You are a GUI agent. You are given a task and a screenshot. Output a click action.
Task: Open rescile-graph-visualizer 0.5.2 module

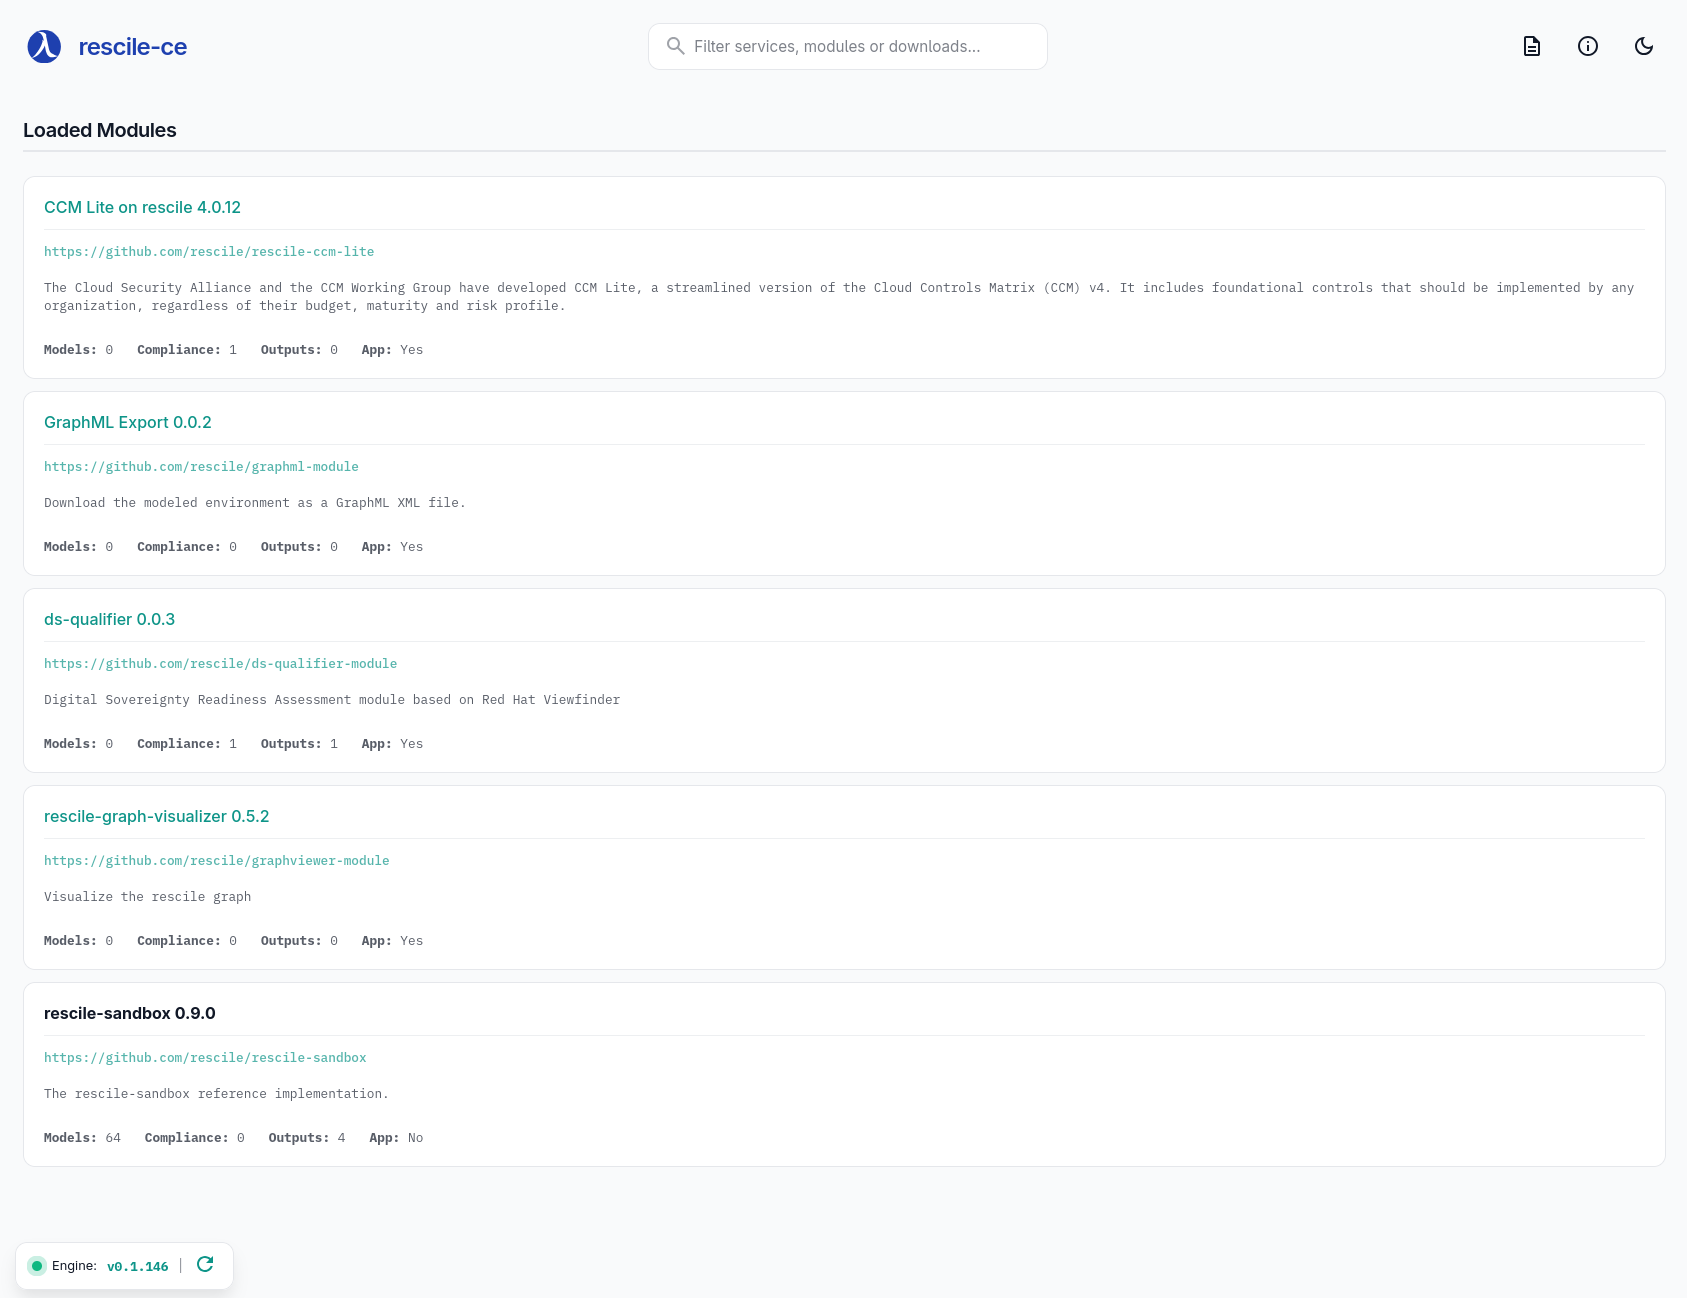tap(156, 816)
